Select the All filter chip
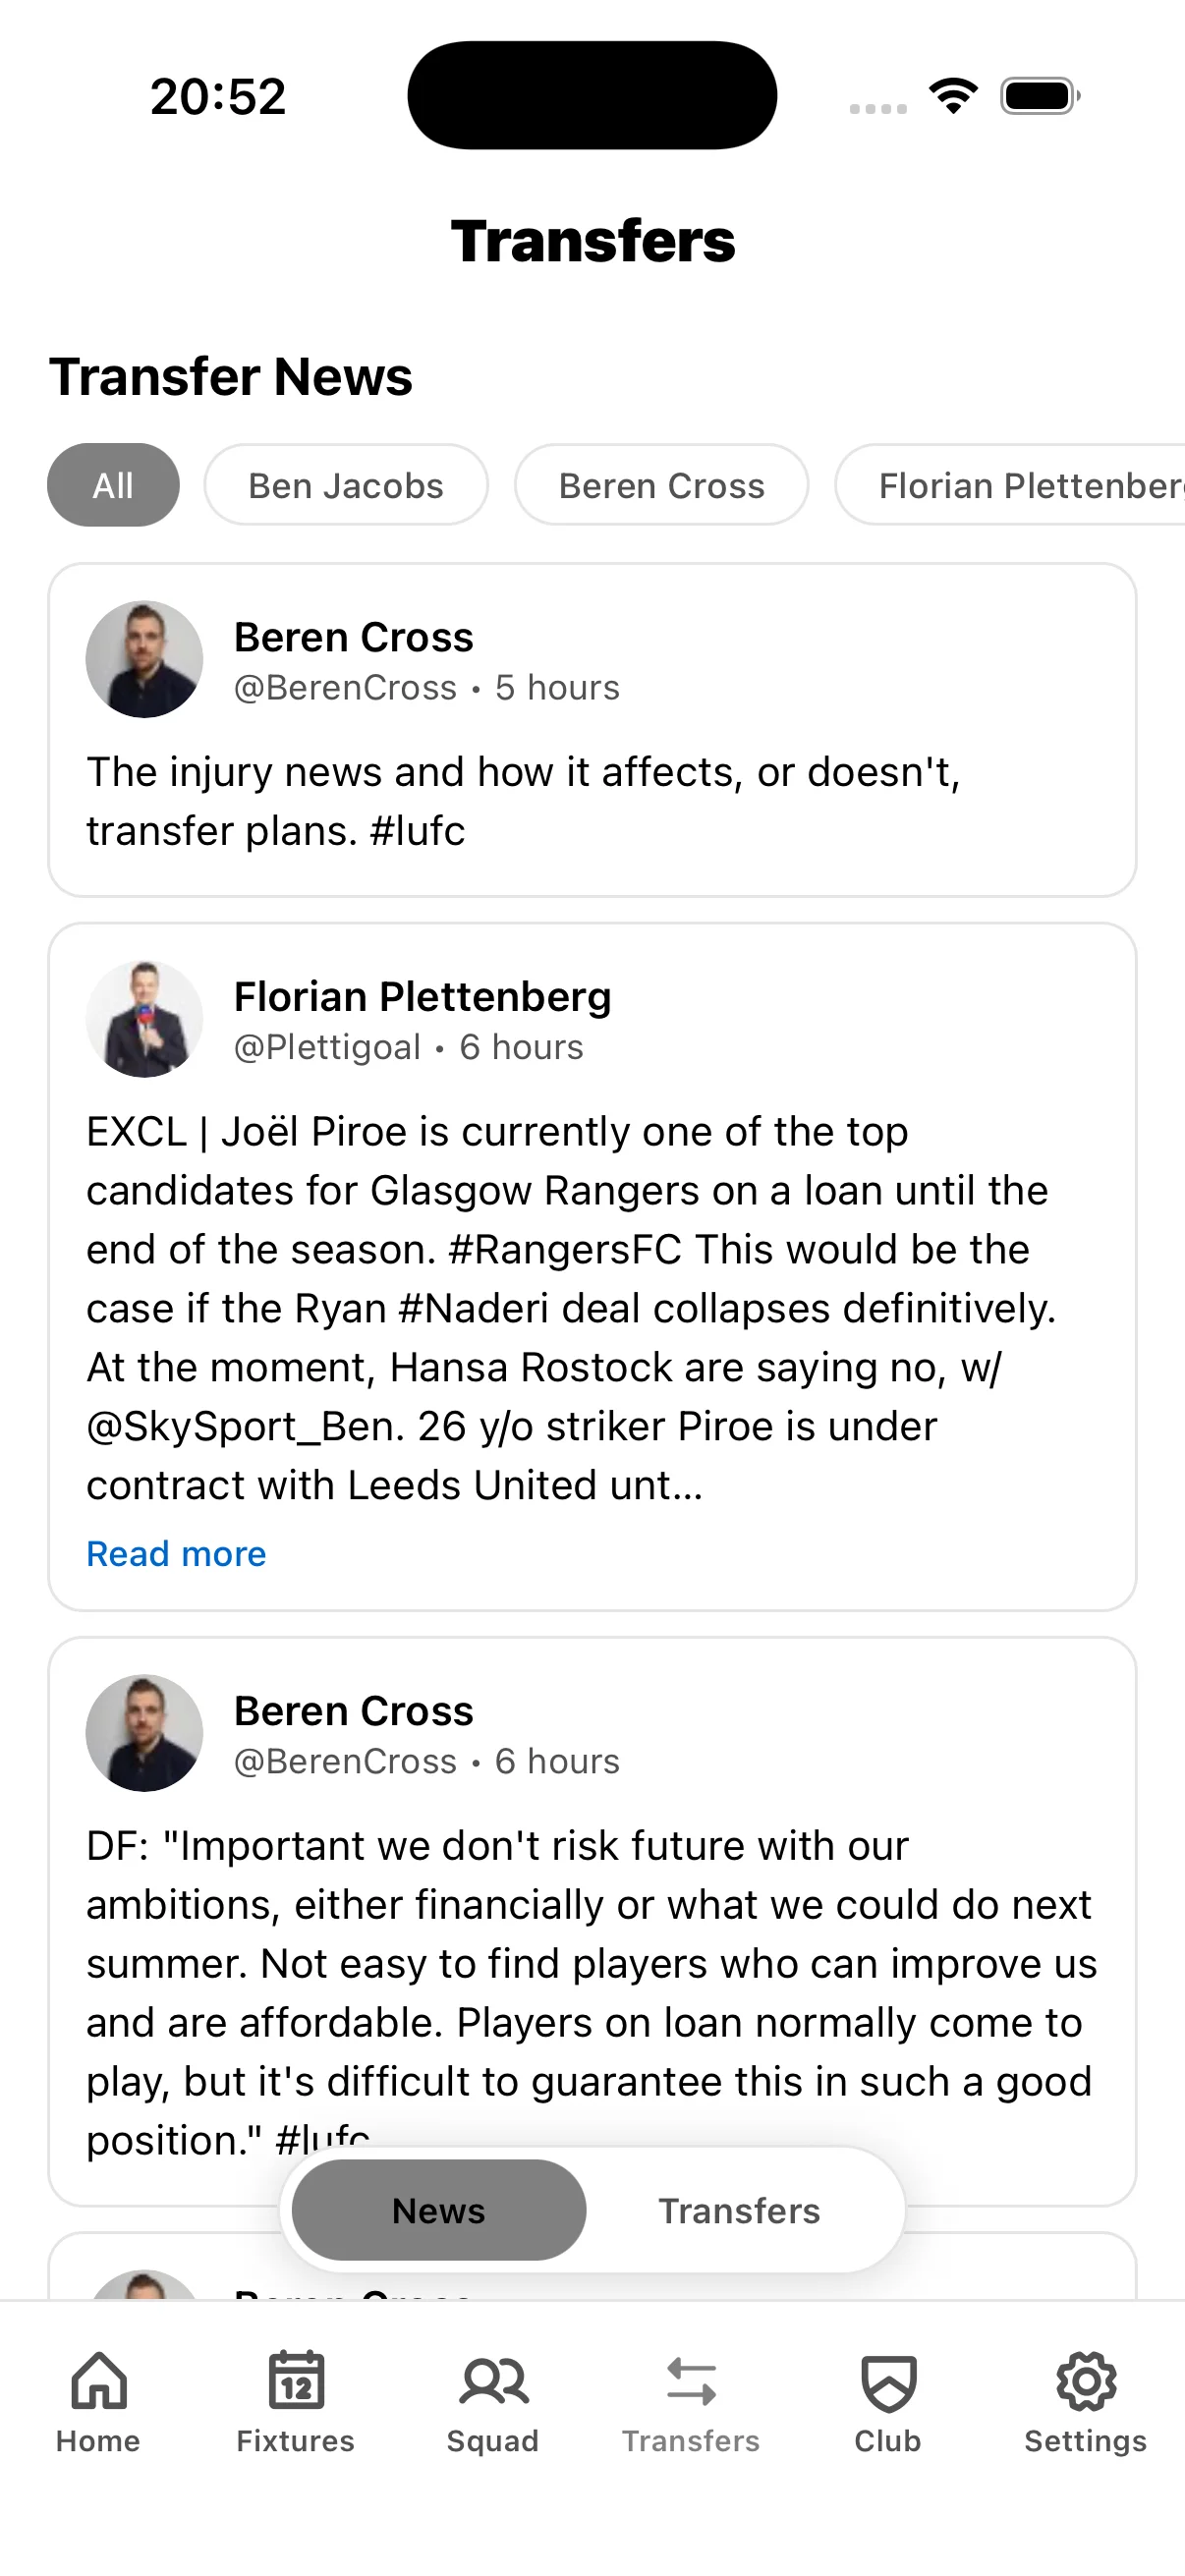 pos(113,485)
